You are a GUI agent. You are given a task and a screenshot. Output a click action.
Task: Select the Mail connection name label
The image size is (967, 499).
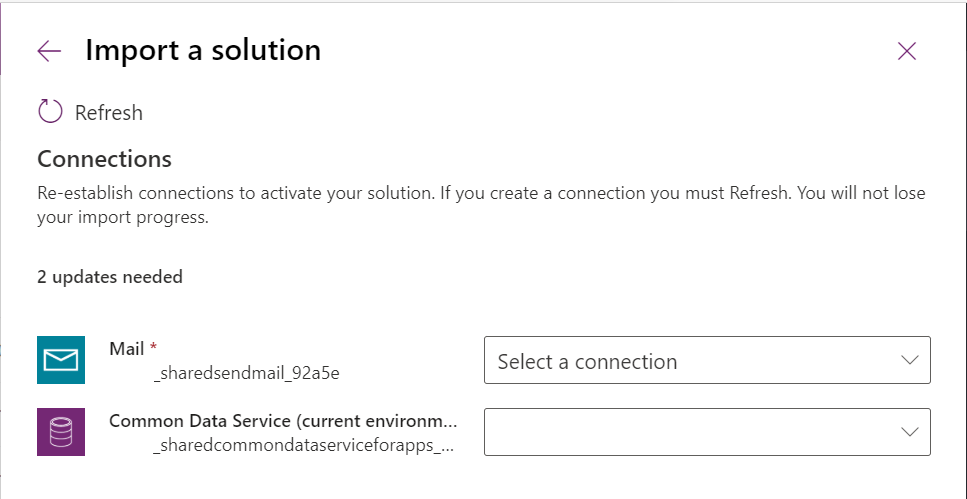click(126, 349)
